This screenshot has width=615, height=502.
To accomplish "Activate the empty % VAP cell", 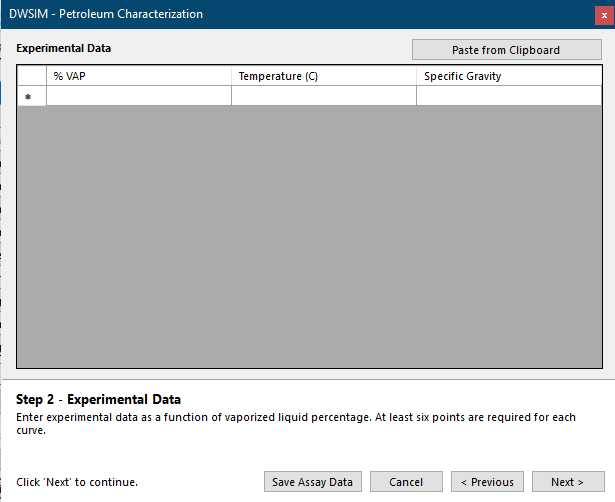I will point(139,96).
